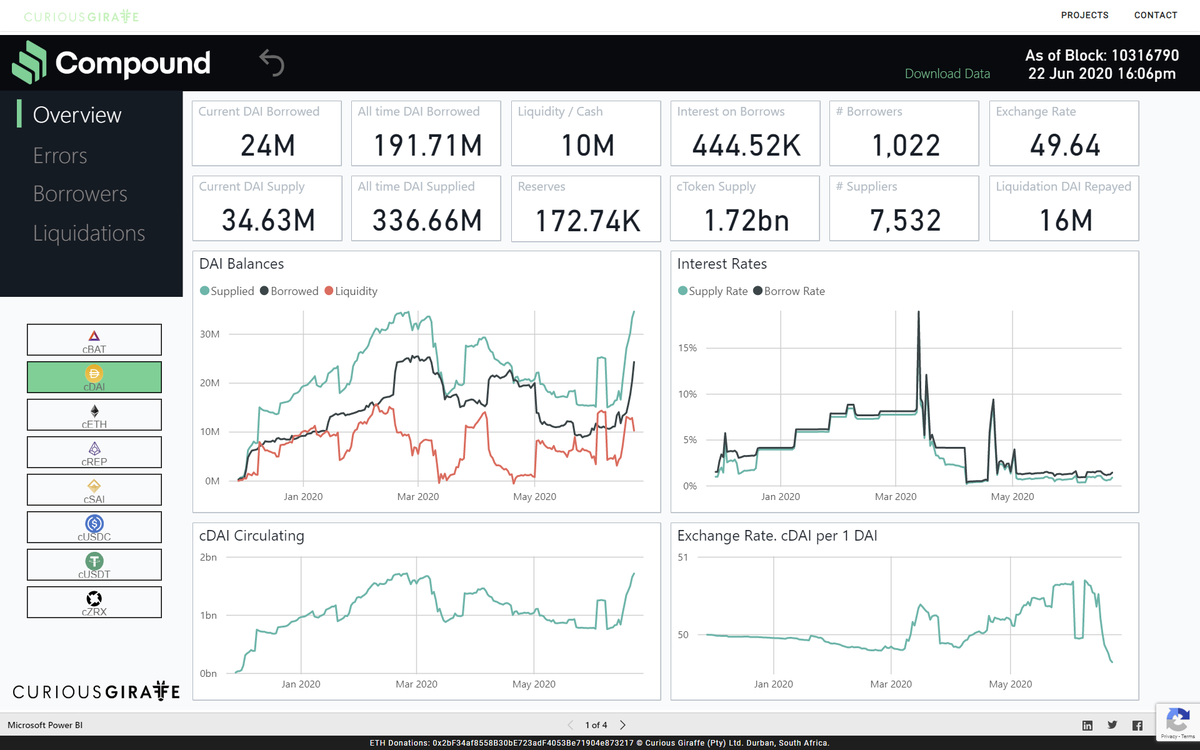Go to previous report page arrow

click(571, 725)
